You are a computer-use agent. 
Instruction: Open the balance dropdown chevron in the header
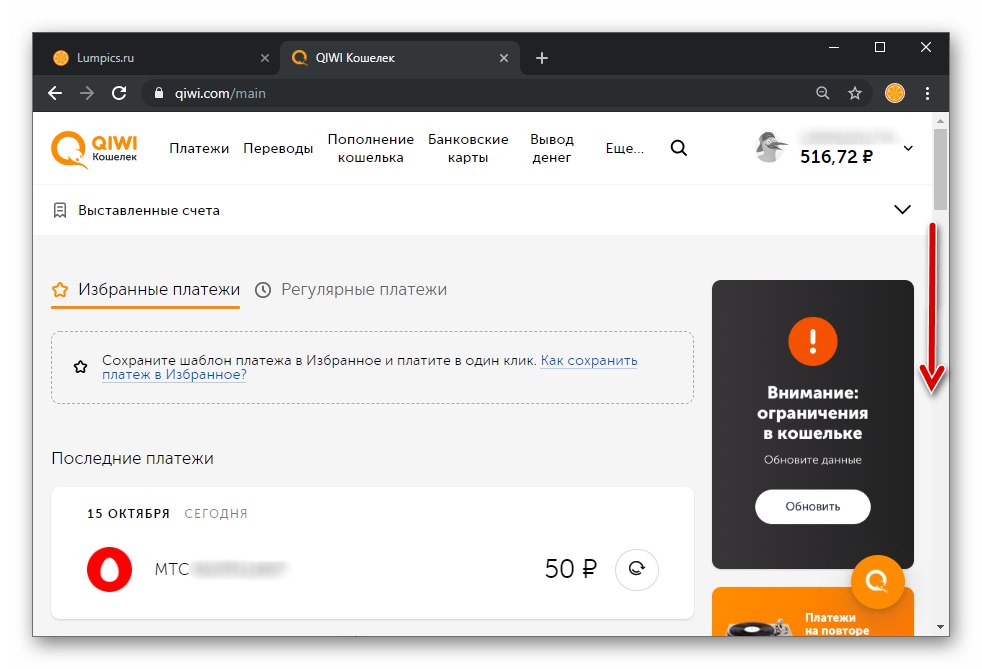908,147
